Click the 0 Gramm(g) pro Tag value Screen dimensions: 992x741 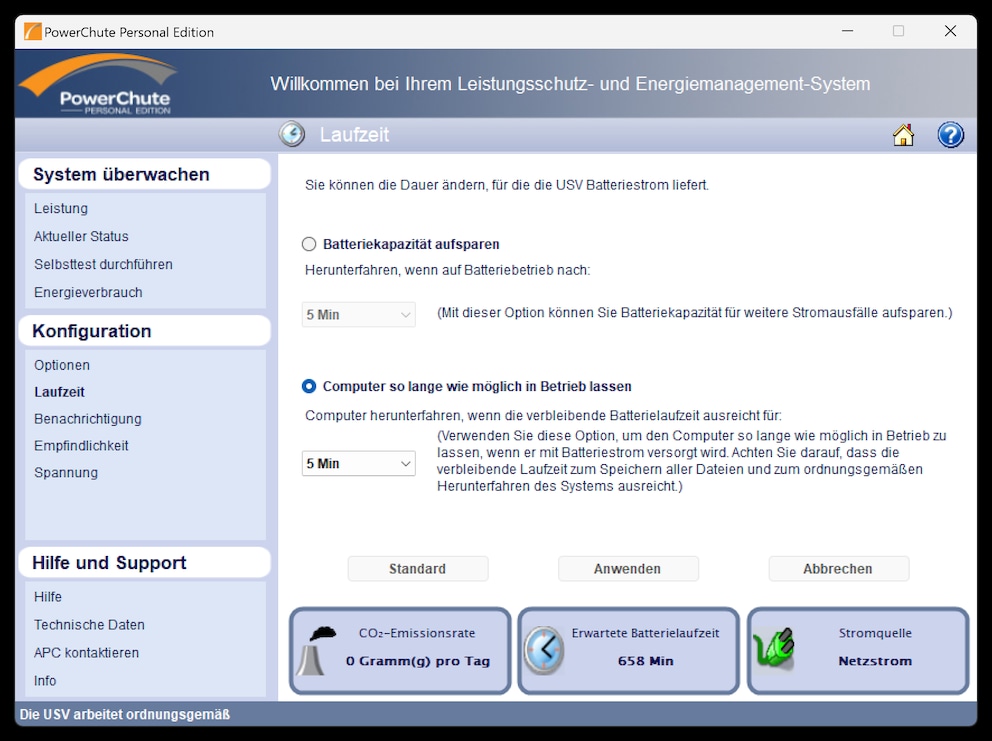coord(418,661)
